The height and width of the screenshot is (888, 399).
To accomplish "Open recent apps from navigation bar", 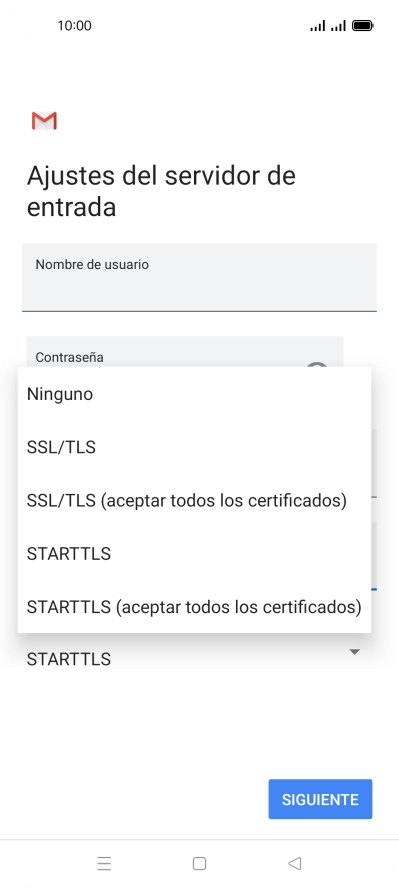I will coord(104,863).
